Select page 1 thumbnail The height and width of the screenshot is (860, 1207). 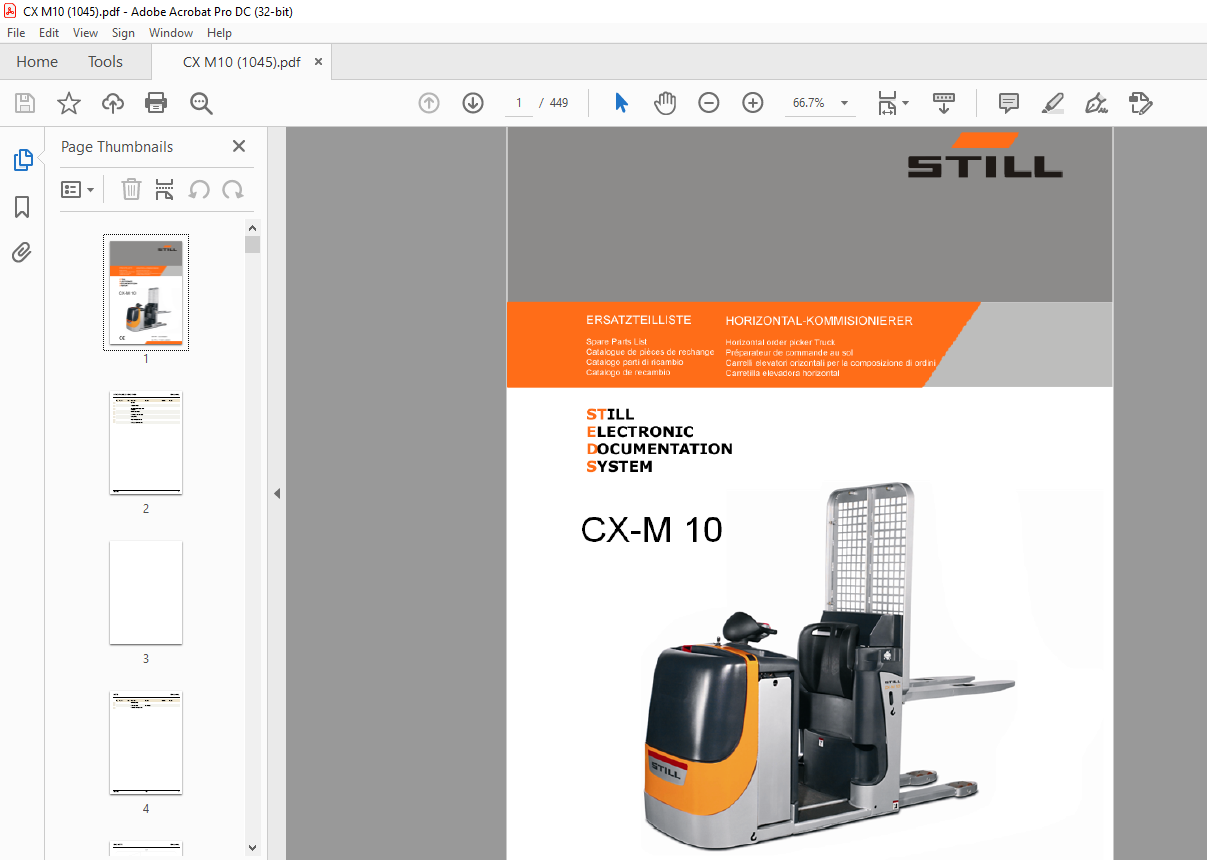click(x=146, y=292)
